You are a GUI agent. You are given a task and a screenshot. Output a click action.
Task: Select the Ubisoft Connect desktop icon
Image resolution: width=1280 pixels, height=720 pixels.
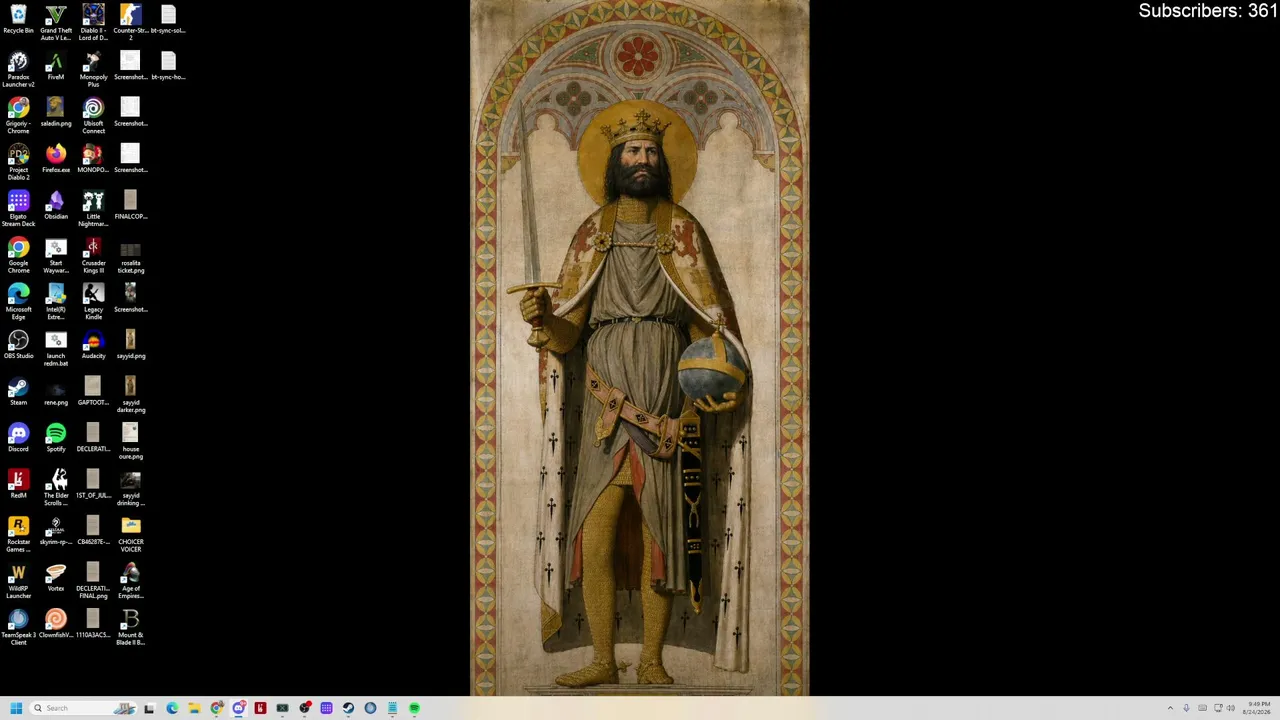click(93, 115)
